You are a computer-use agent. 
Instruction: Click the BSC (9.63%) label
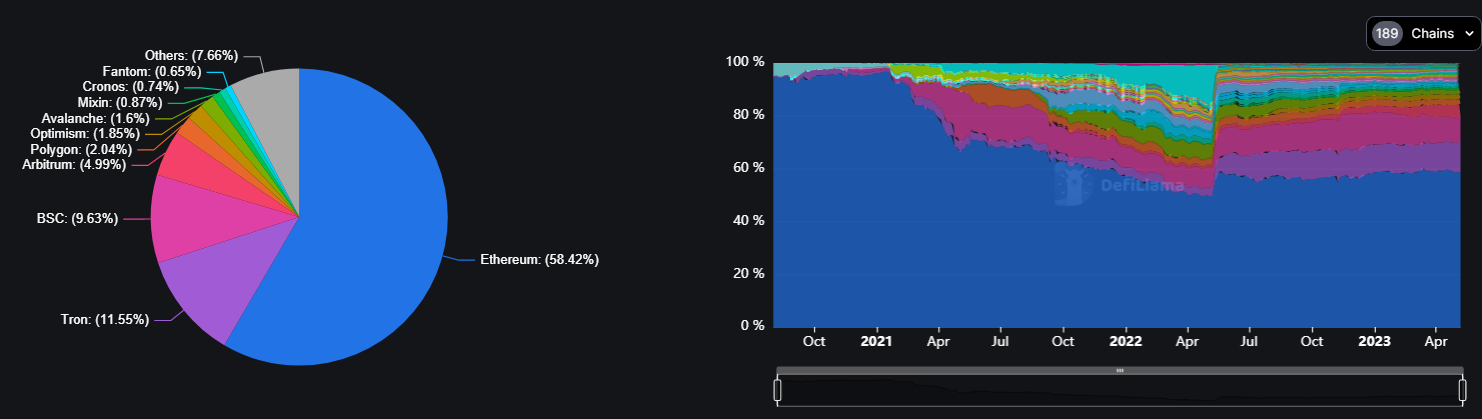pyautogui.click(x=76, y=218)
